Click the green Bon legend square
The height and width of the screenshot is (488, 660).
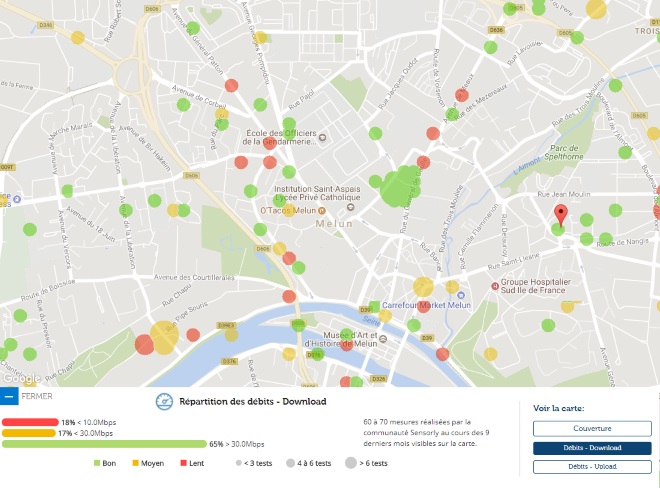coord(97,463)
